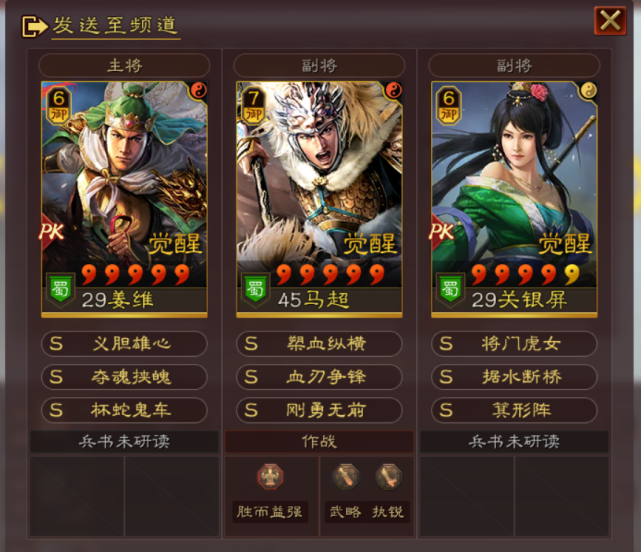
Task: Open the 发送至频道 link
Action: (x=116, y=25)
